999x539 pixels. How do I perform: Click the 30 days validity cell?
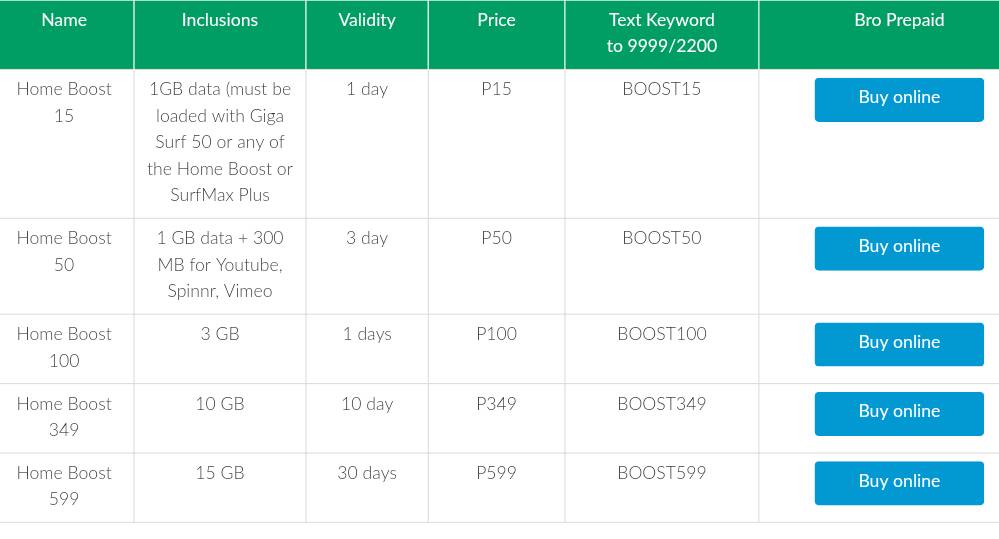tap(367, 473)
